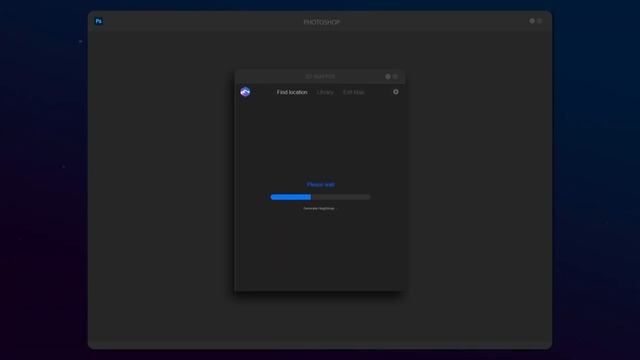The height and width of the screenshot is (360, 640).
Task: Switch to the Find location tab
Action: pos(292,92)
